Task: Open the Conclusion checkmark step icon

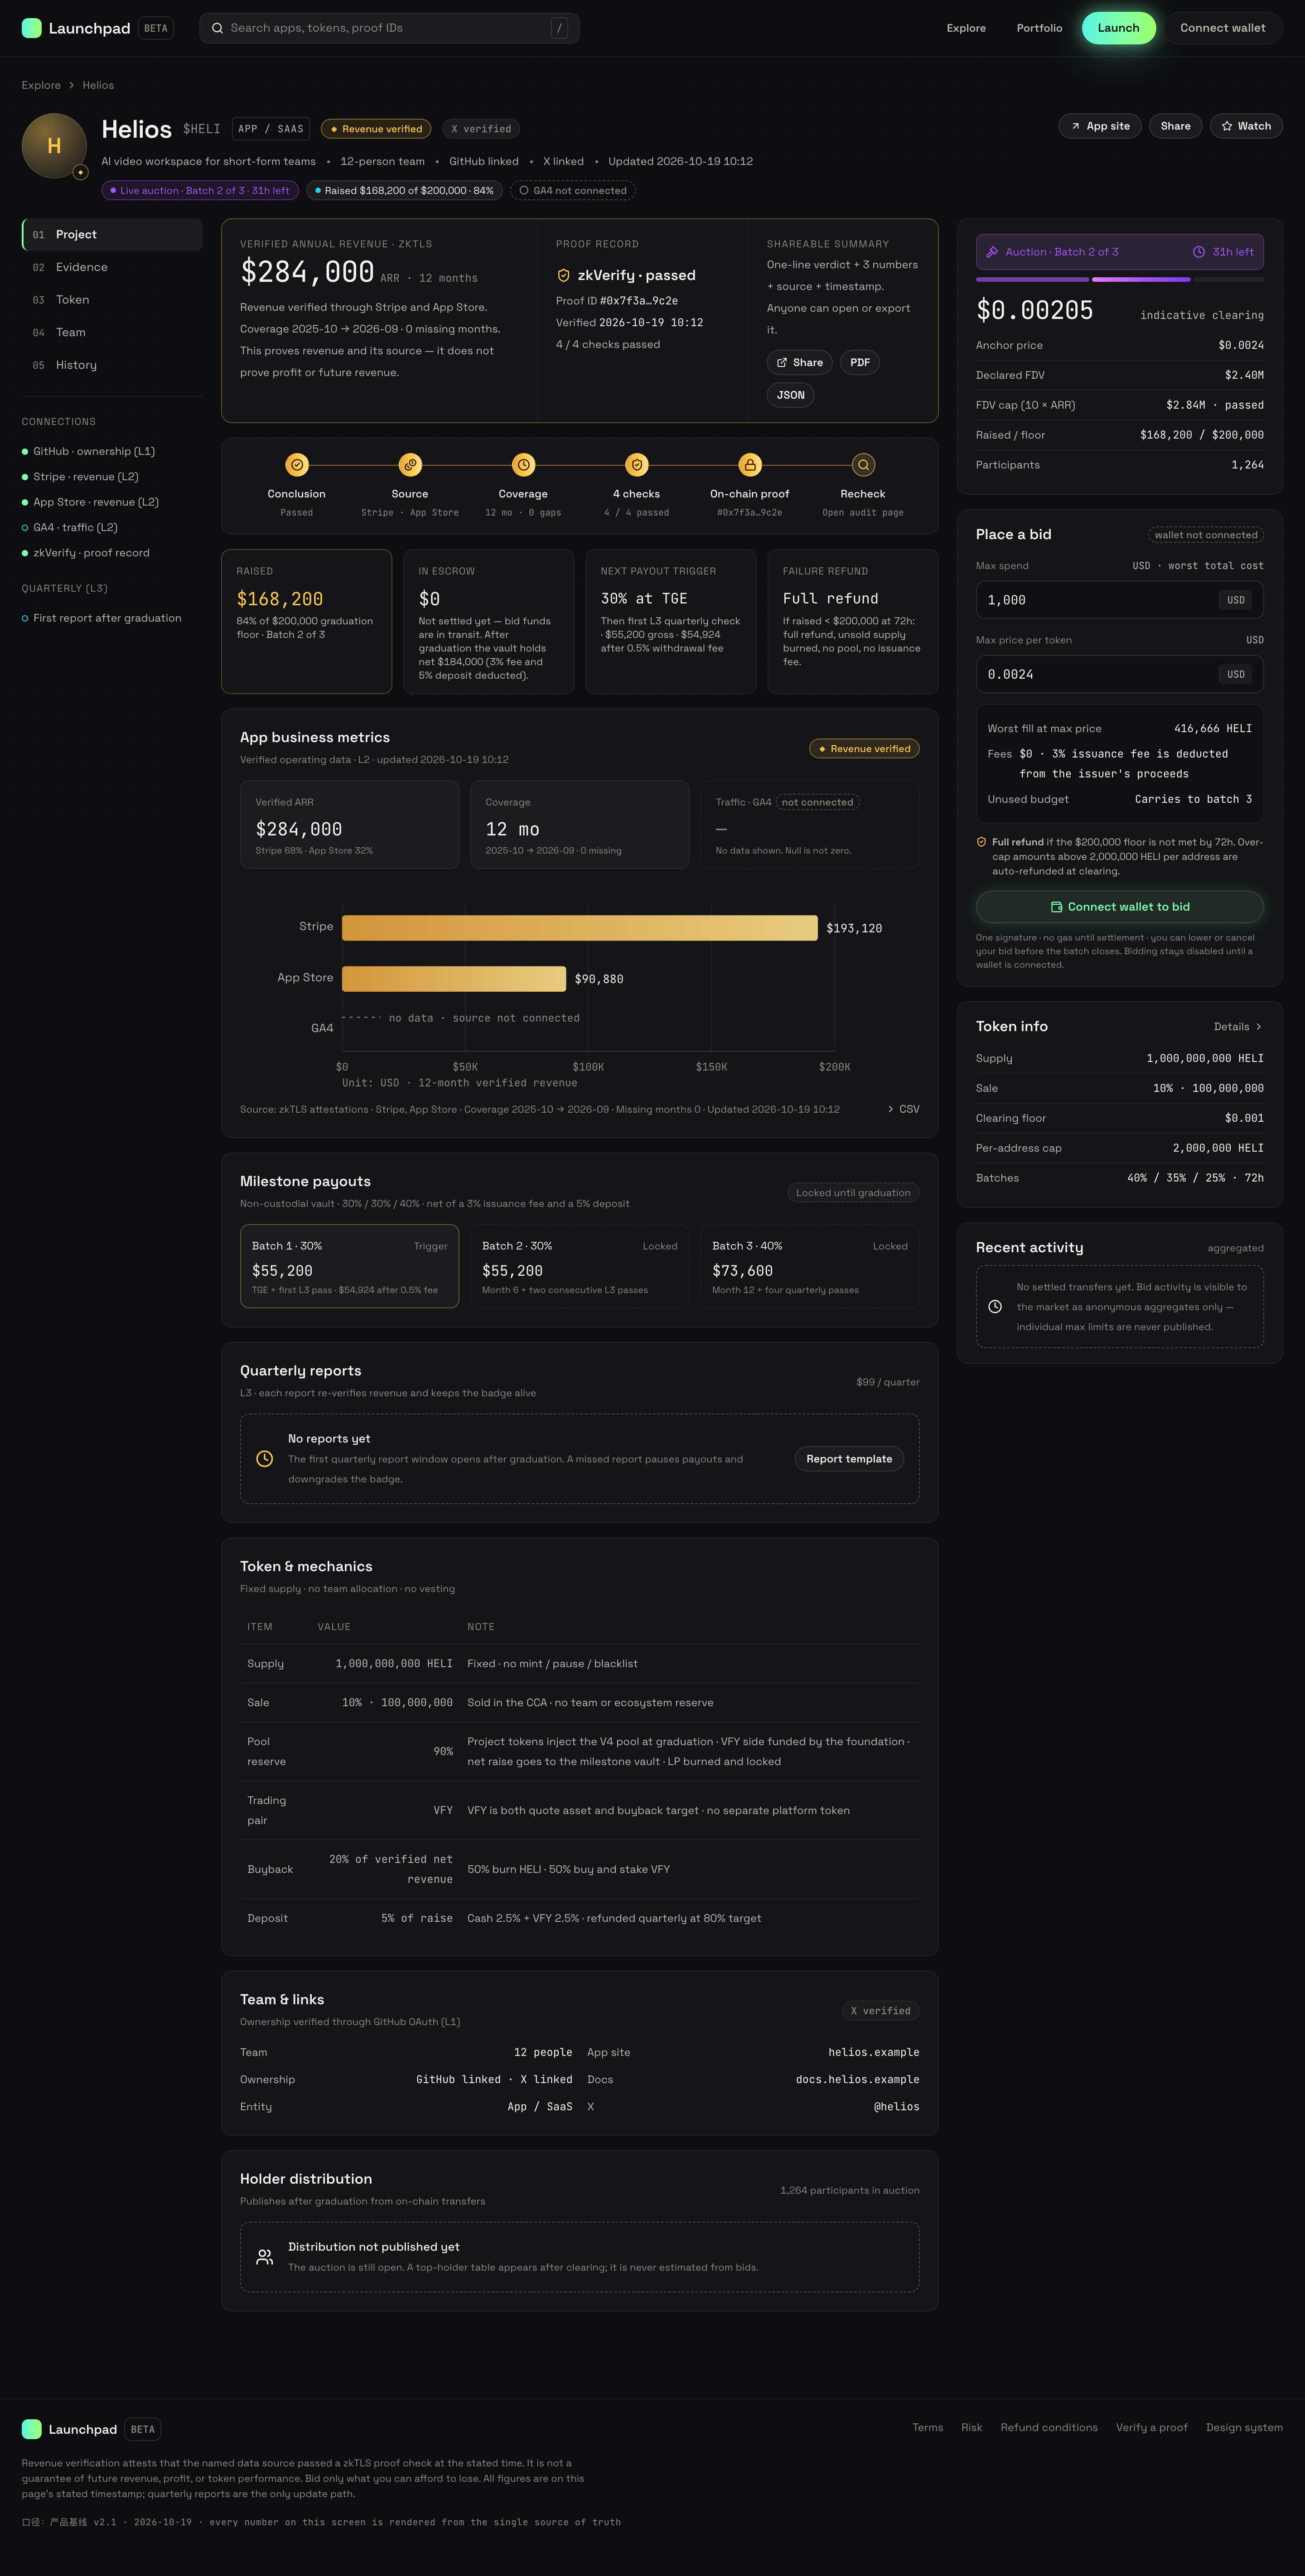Action: point(297,465)
